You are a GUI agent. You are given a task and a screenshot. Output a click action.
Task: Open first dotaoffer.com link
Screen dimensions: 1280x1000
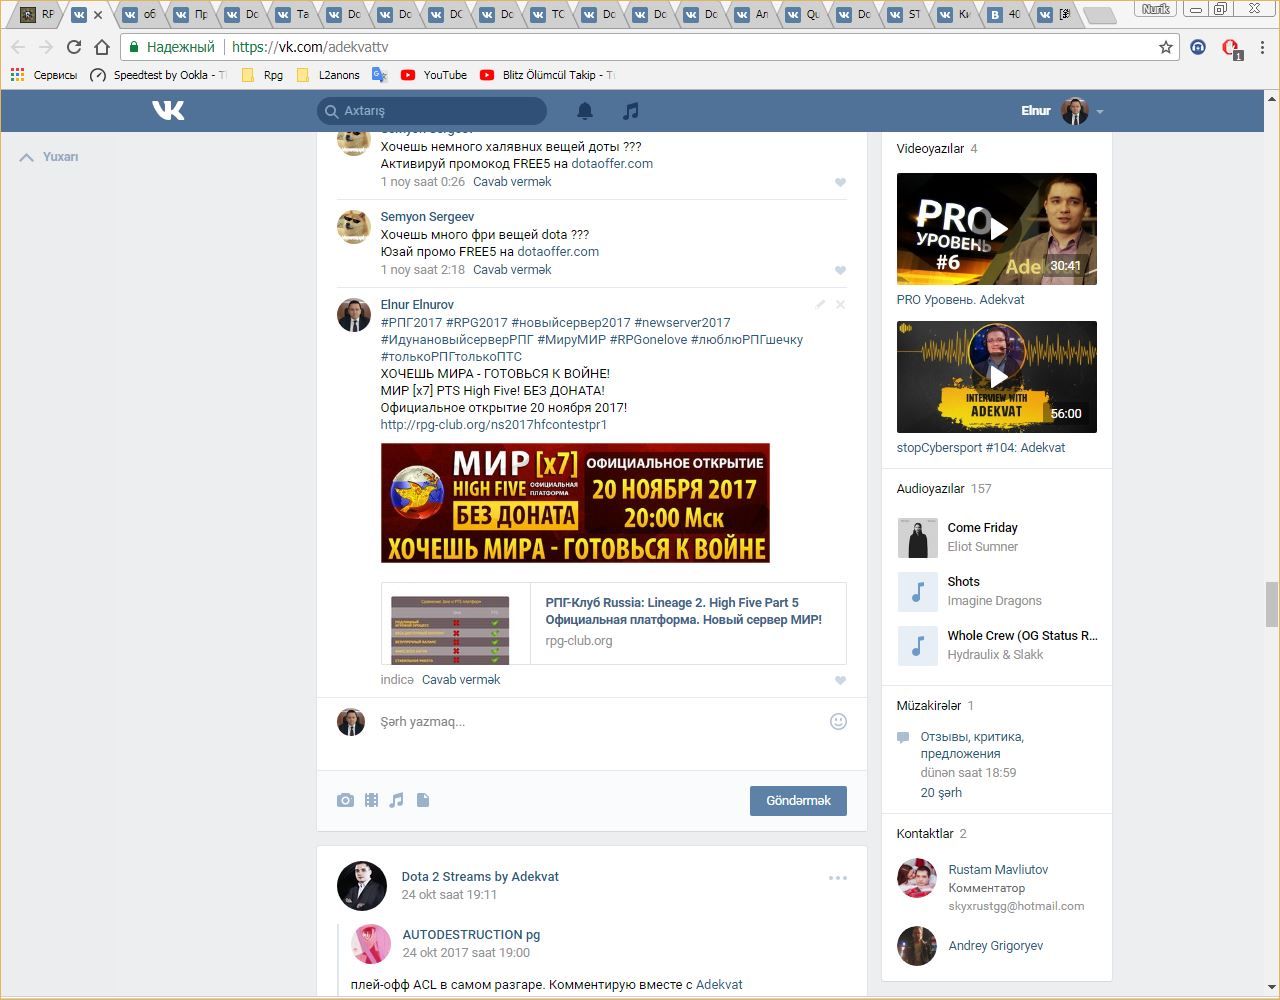[612, 163]
